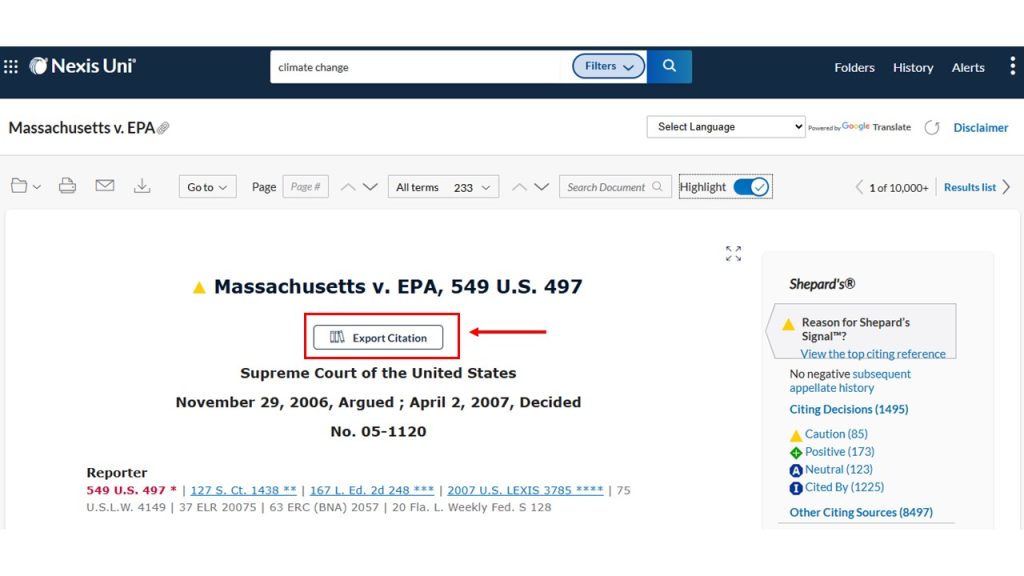This screenshot has height=576, width=1024.
Task: Click the Export Citation button
Action: 378,338
